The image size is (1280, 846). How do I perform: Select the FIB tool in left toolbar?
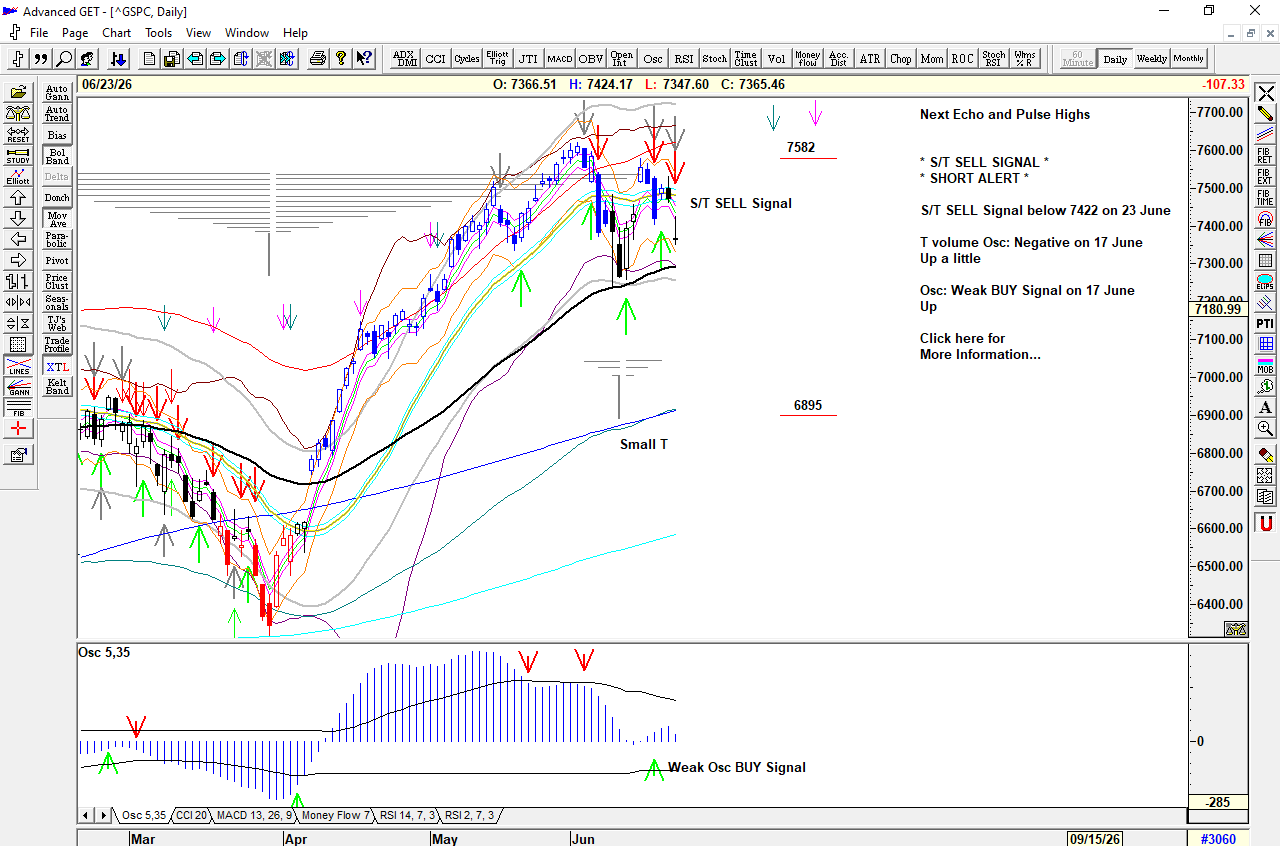point(18,408)
